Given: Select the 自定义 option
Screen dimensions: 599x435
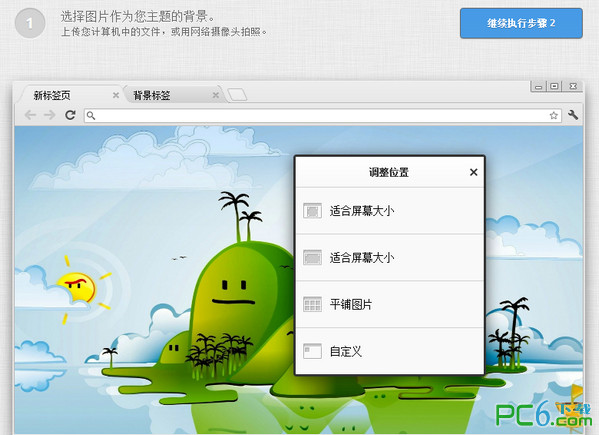Looking at the screenshot, I should click(390, 351).
